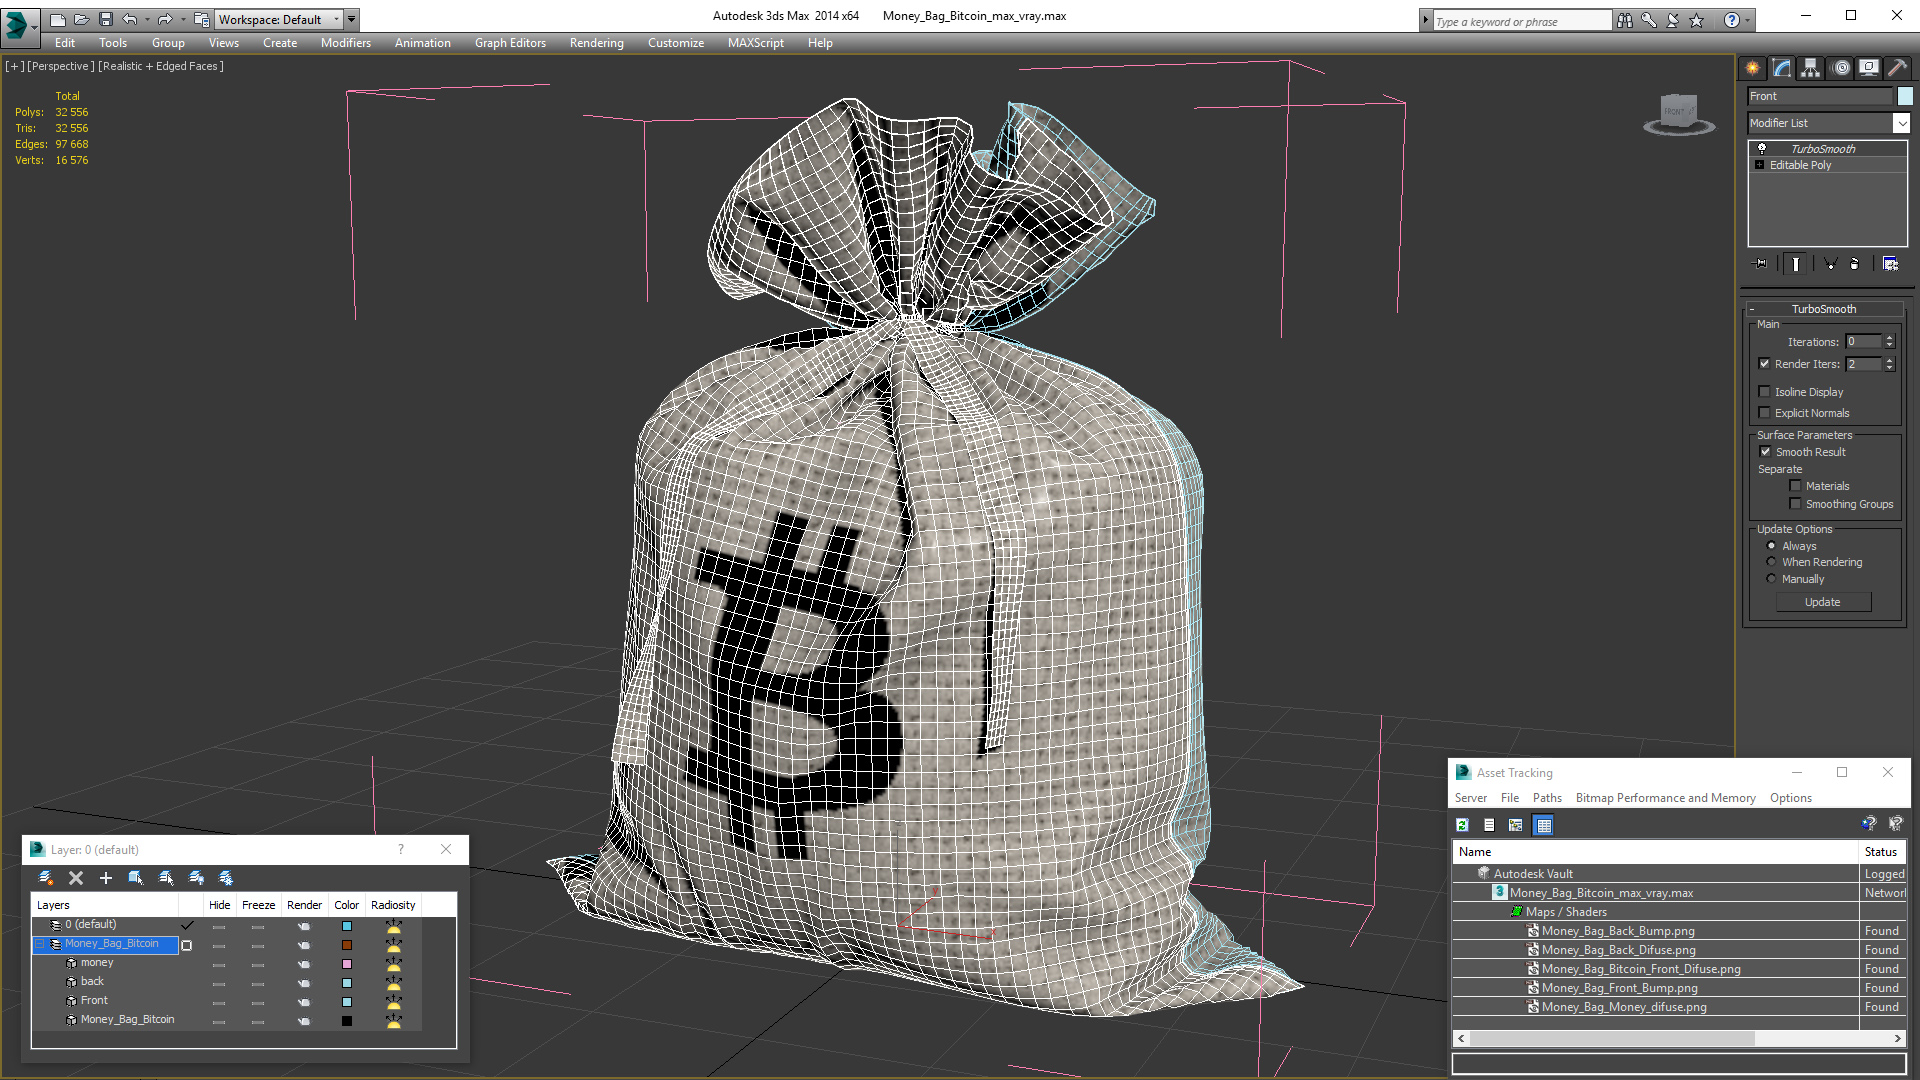Switch to the Create panel tab

1752,68
